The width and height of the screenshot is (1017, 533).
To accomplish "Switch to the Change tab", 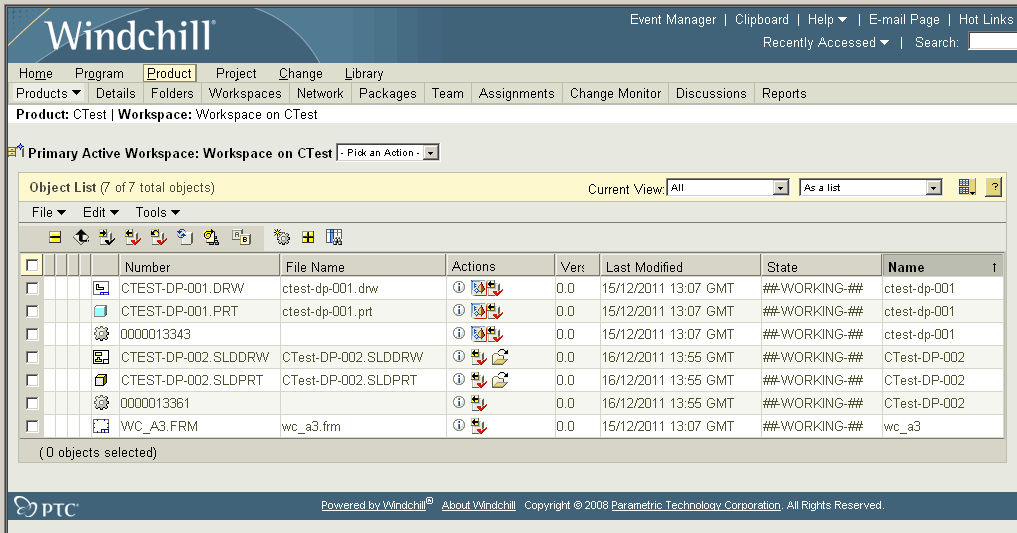I will 301,73.
